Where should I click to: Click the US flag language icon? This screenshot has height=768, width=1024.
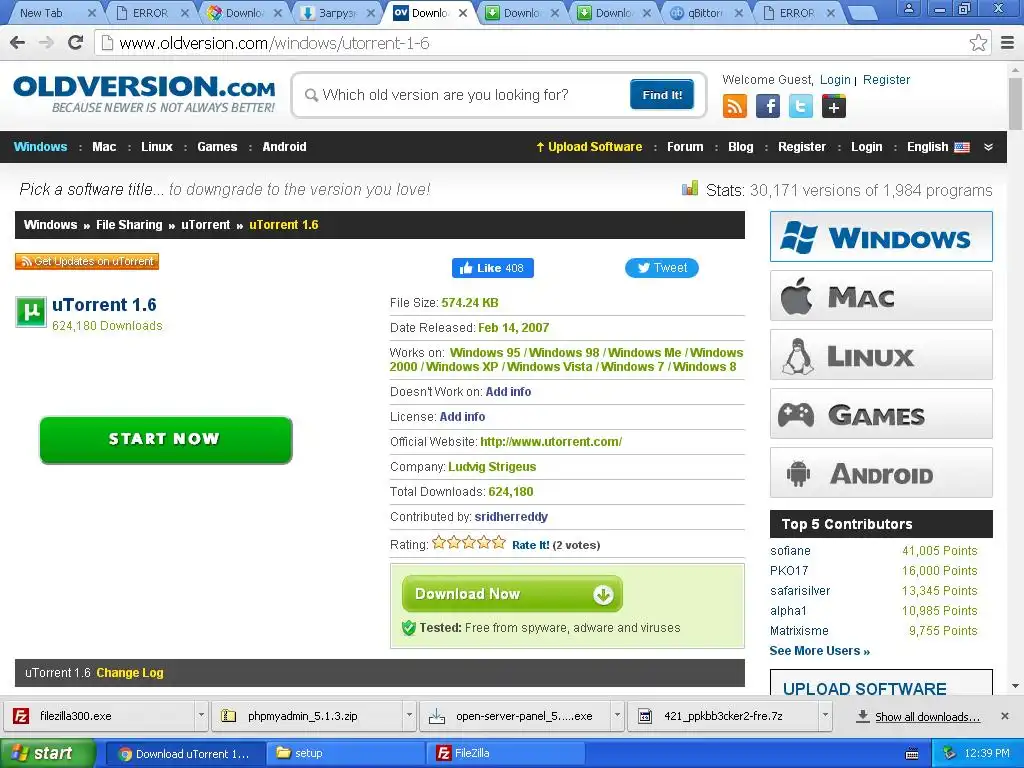click(x=962, y=147)
